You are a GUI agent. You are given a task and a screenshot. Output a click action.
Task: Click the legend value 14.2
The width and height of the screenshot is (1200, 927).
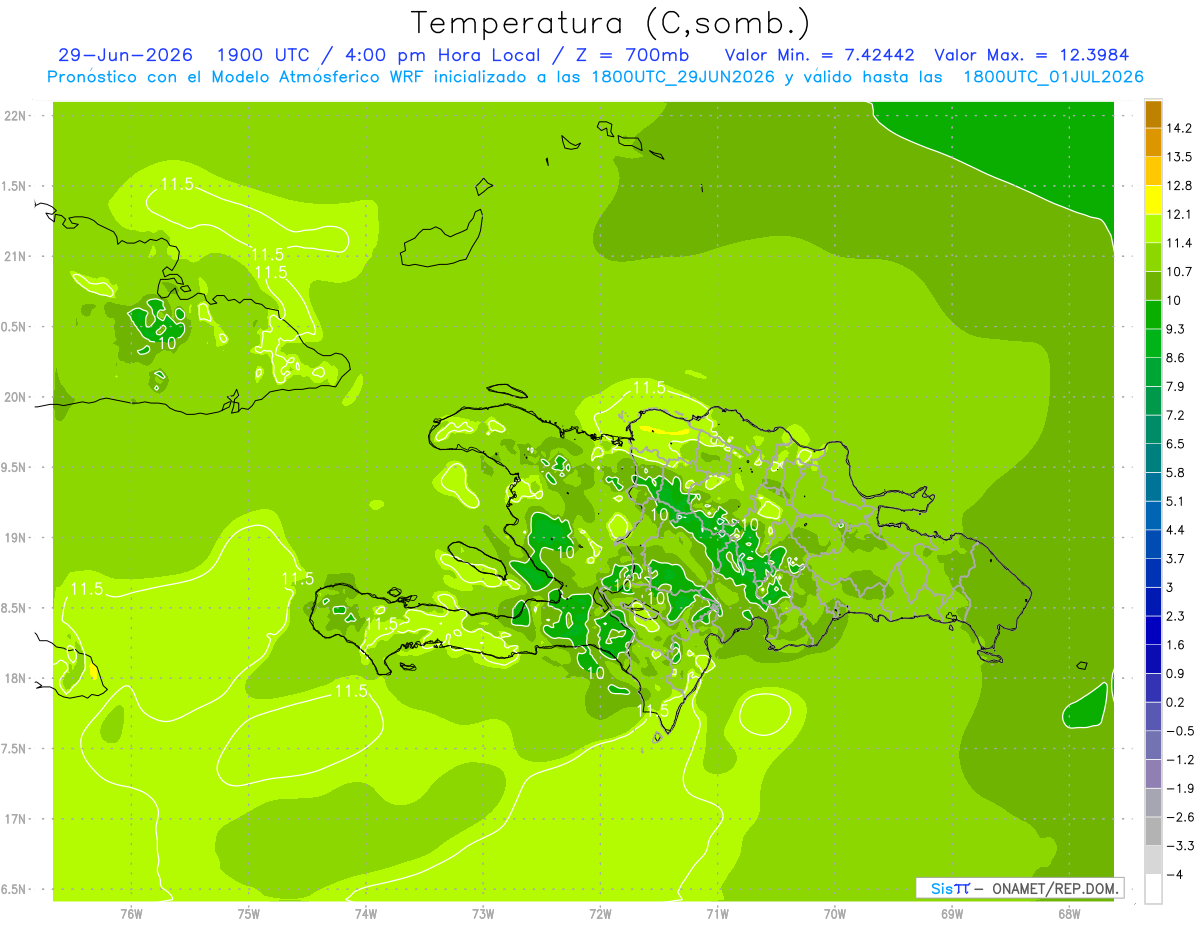pos(1179,128)
